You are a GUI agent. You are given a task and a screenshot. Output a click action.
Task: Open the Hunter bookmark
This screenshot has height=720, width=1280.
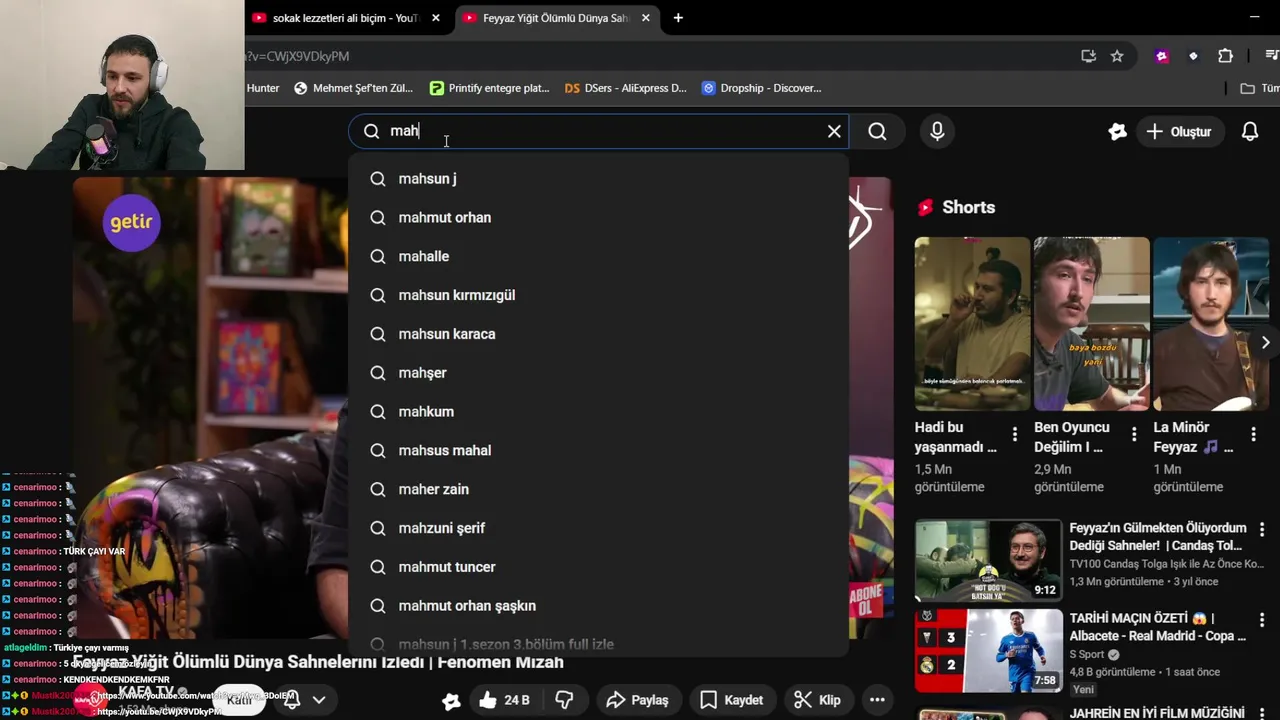pyautogui.click(x=263, y=88)
